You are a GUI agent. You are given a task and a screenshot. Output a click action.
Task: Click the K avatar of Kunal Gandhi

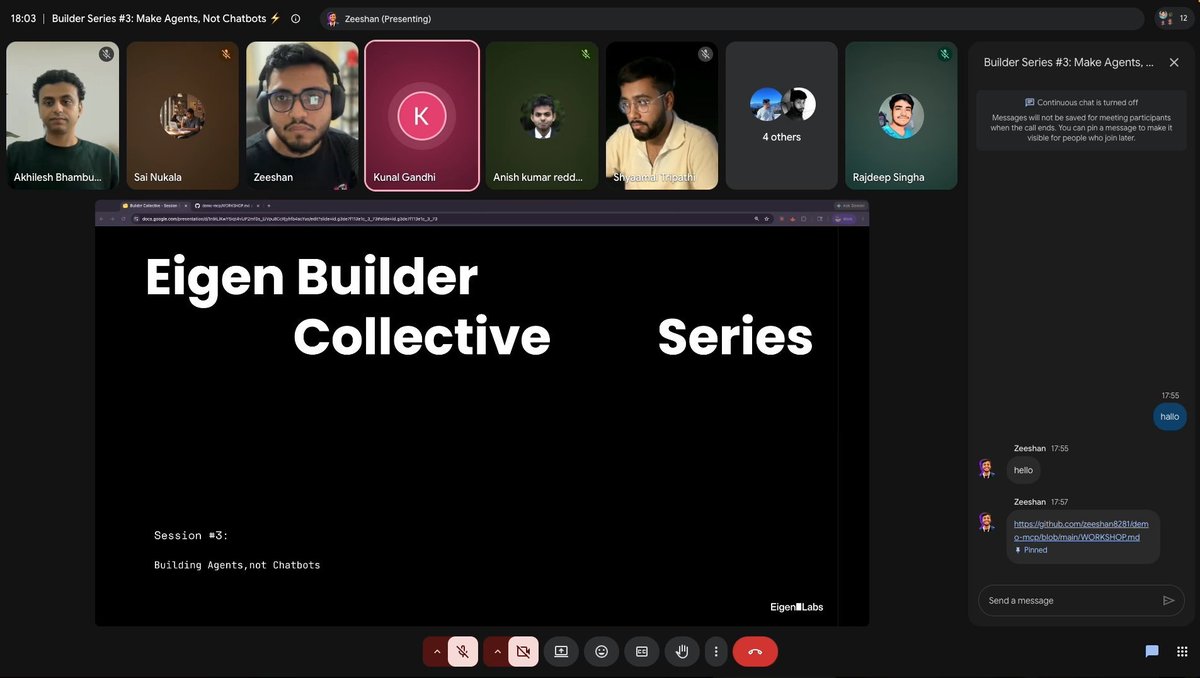point(421,116)
